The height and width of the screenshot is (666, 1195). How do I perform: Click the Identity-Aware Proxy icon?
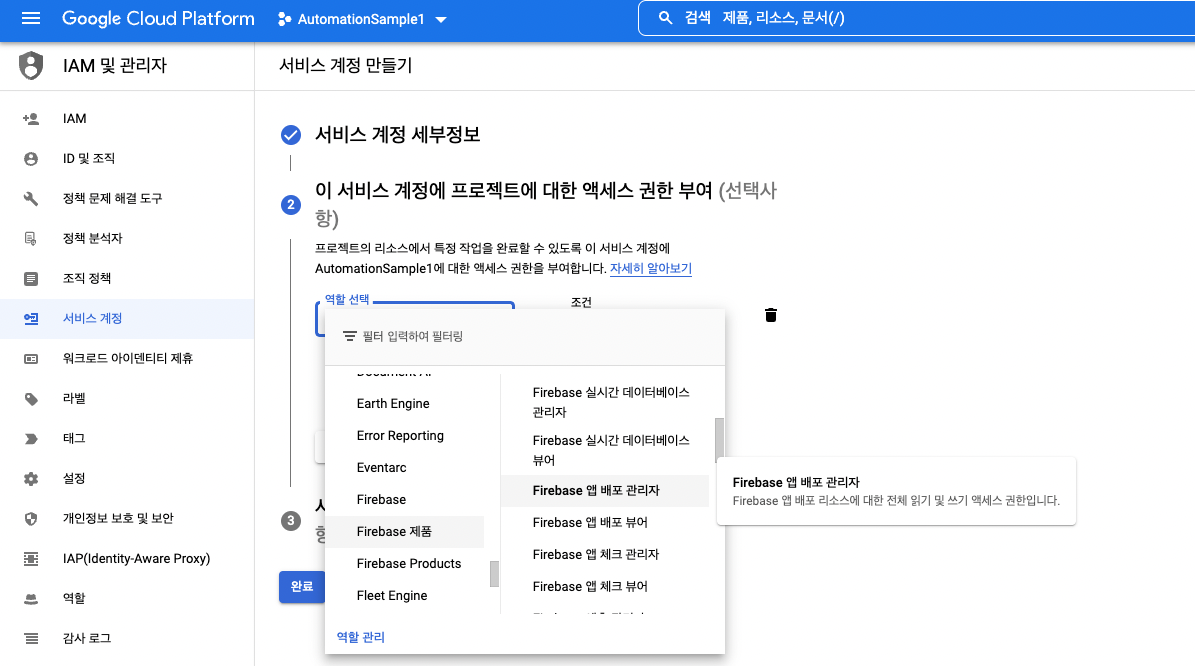[30, 559]
